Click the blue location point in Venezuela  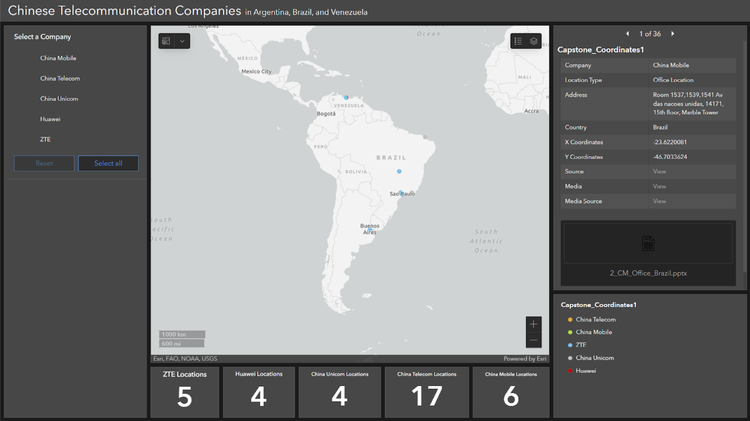point(346,98)
